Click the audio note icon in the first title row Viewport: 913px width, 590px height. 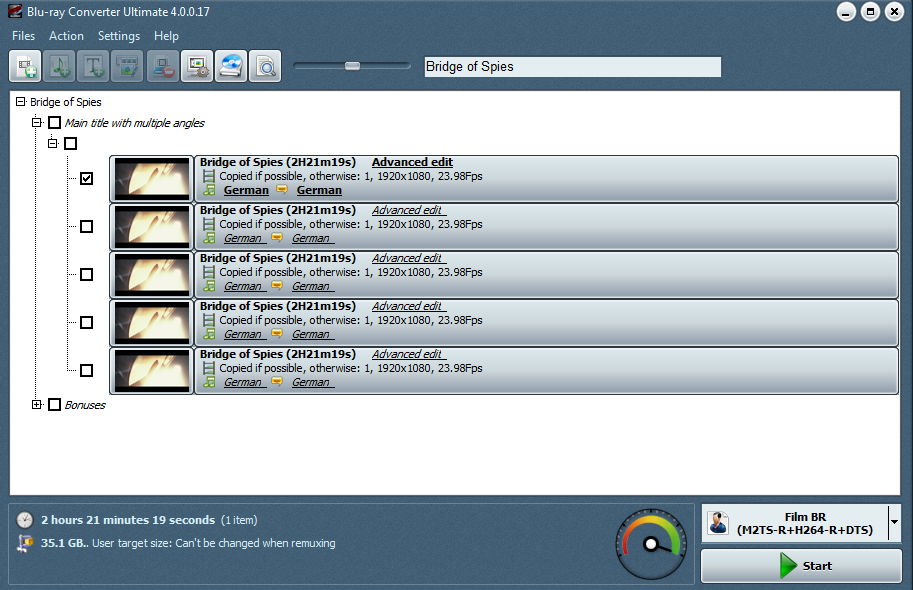(x=209, y=190)
